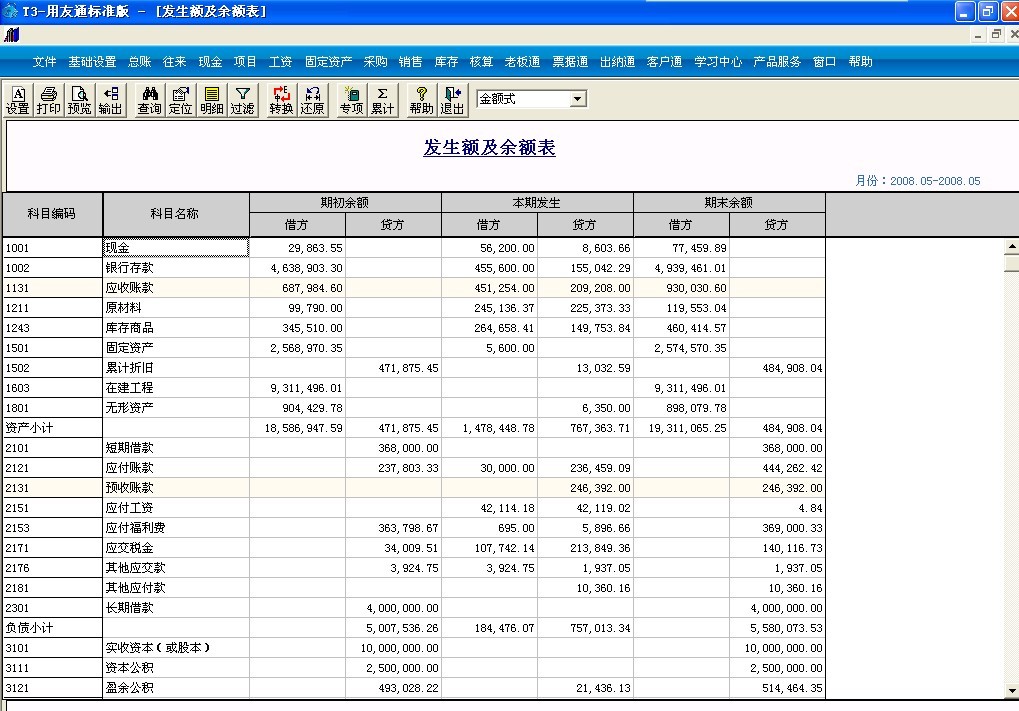Select account code 1501 cell
The height and width of the screenshot is (711, 1019).
tap(52, 348)
